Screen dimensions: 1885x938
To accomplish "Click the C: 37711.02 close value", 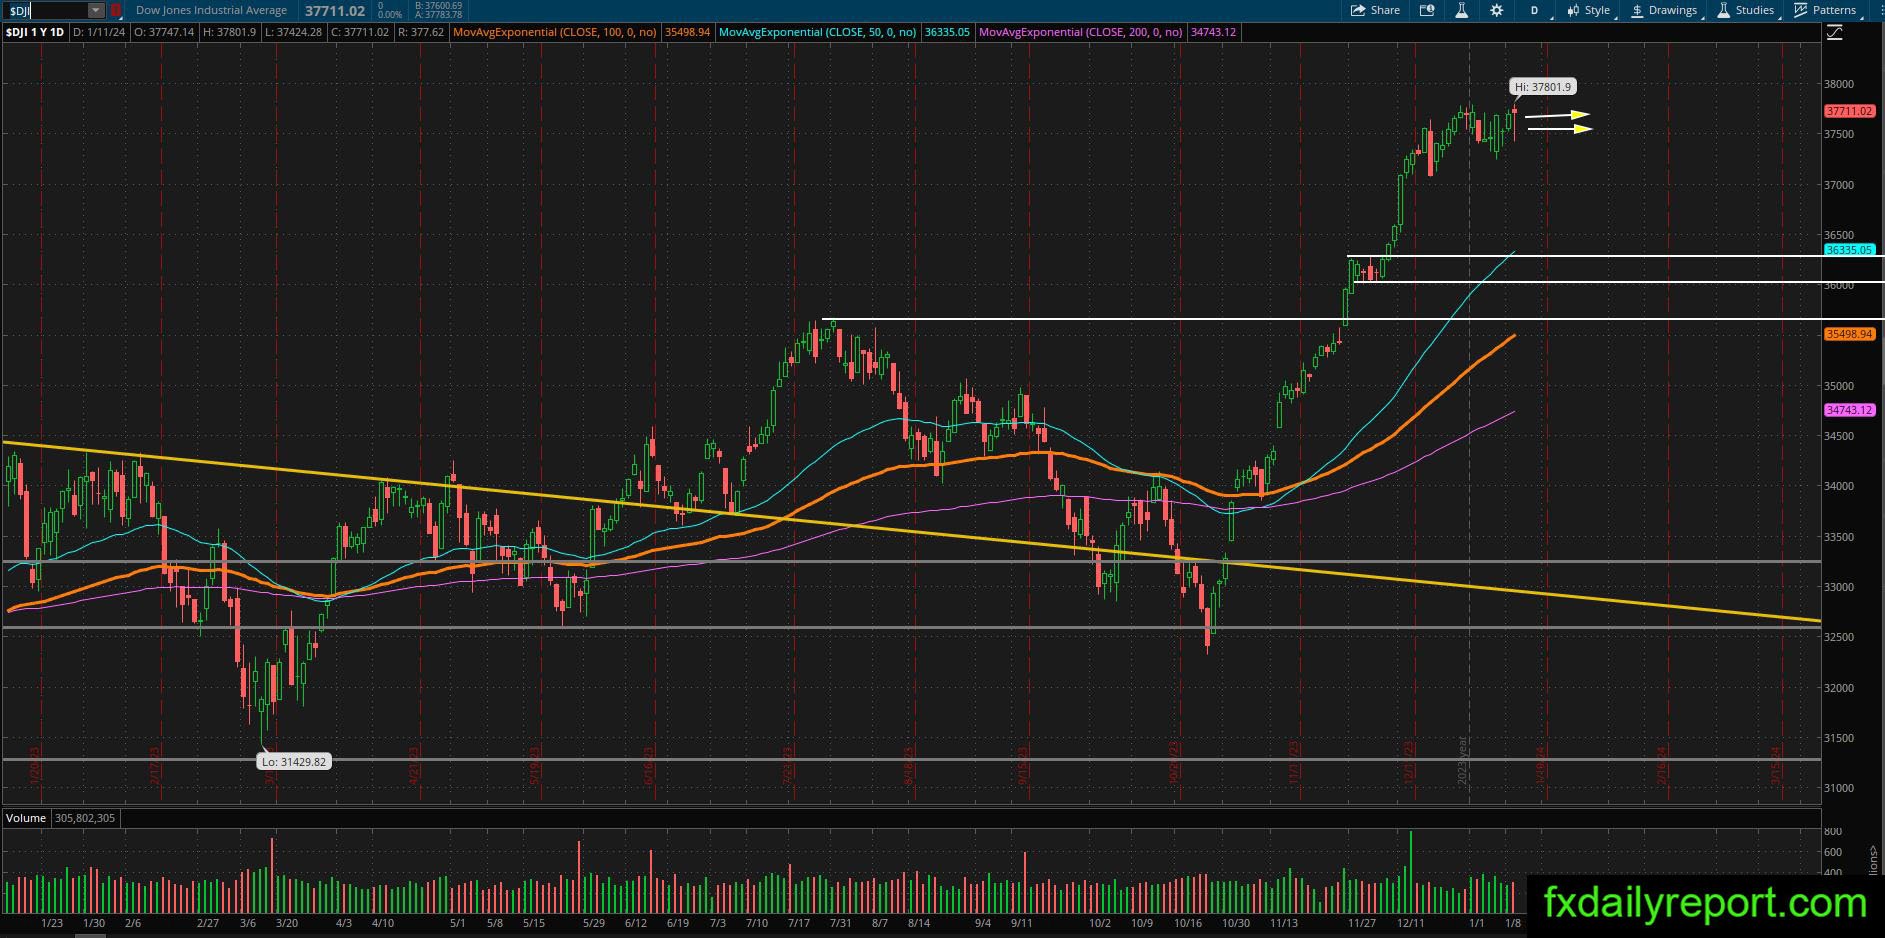I will pos(359,32).
